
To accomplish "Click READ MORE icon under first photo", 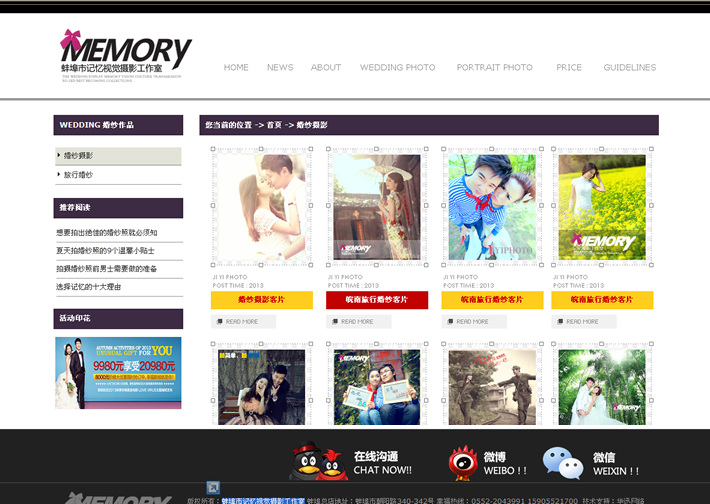I will click(x=219, y=322).
